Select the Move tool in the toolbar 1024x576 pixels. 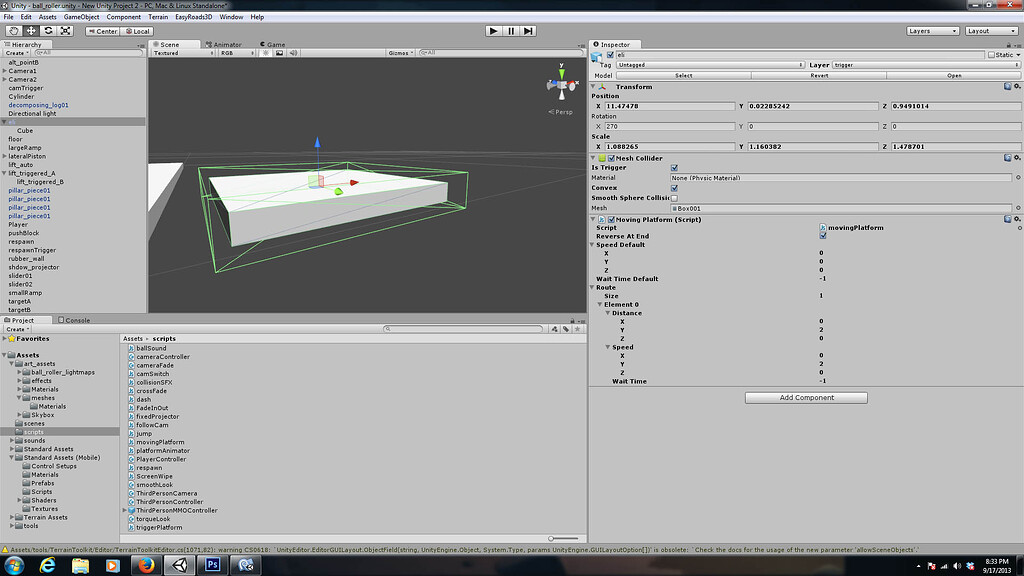pyautogui.click(x=29, y=31)
